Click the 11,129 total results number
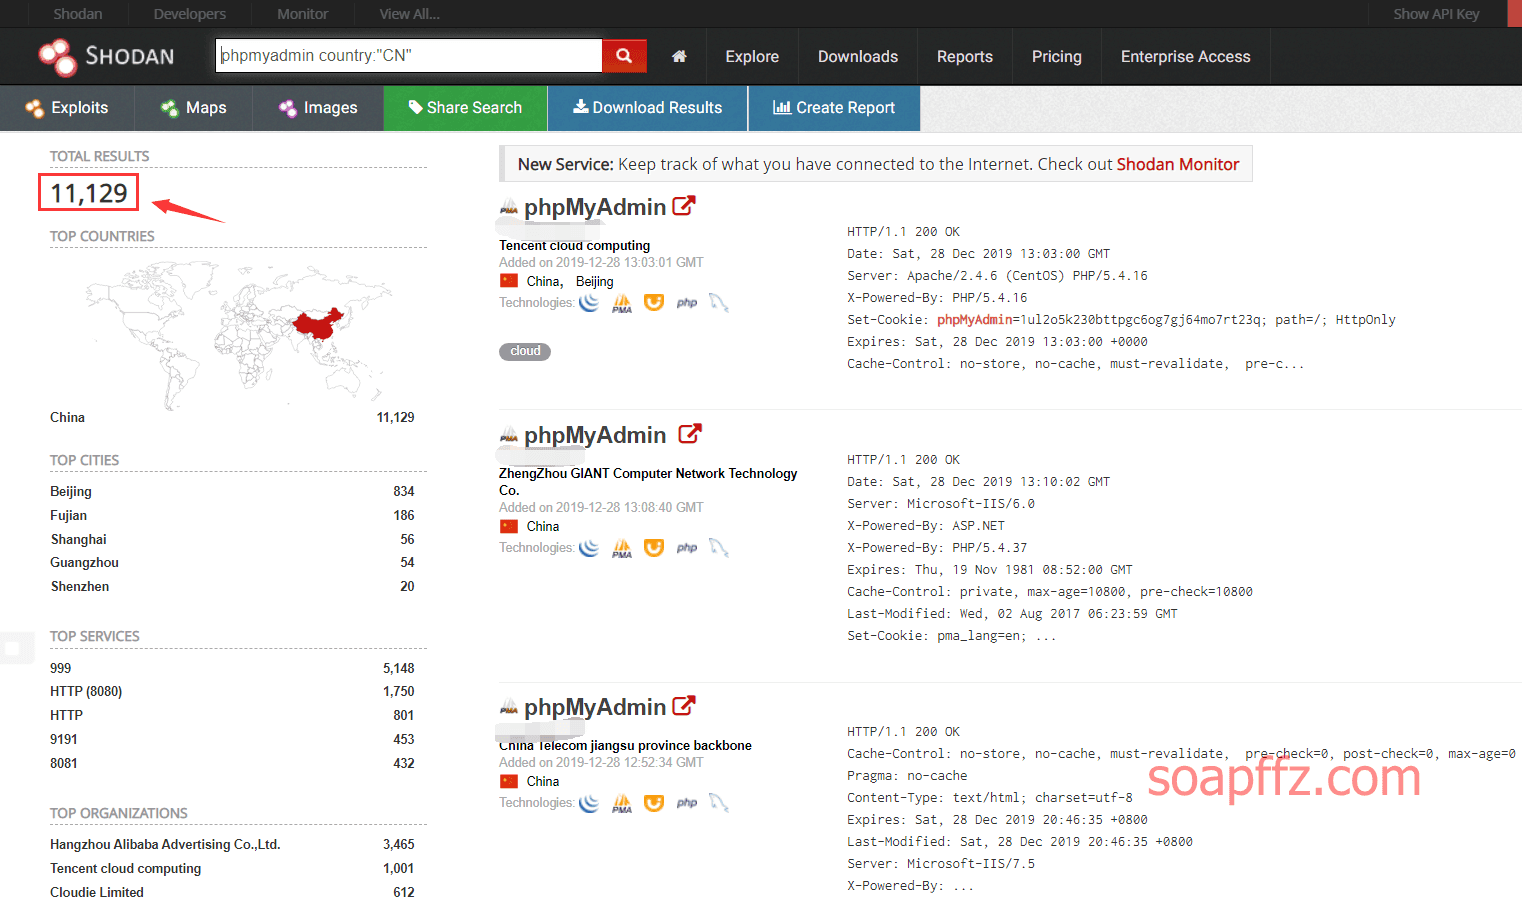1522x905 pixels. [89, 193]
